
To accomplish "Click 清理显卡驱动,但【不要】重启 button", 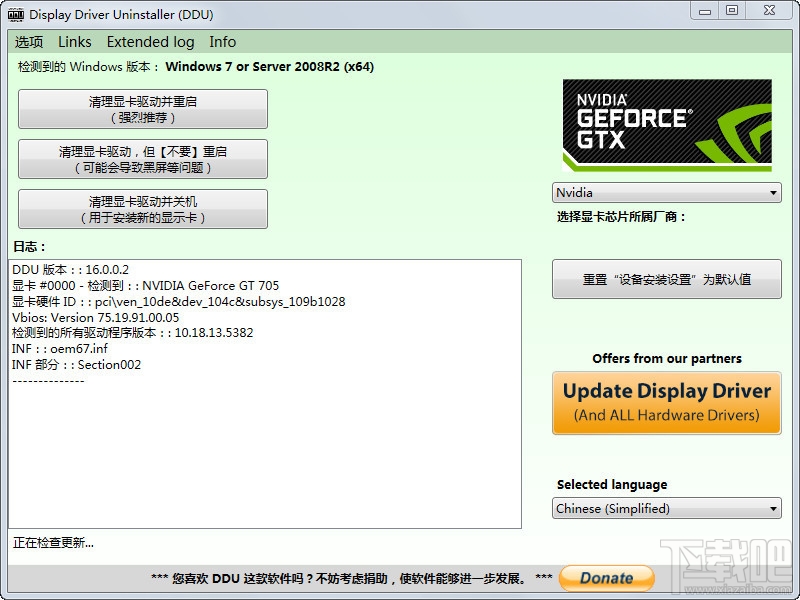I will [x=143, y=159].
